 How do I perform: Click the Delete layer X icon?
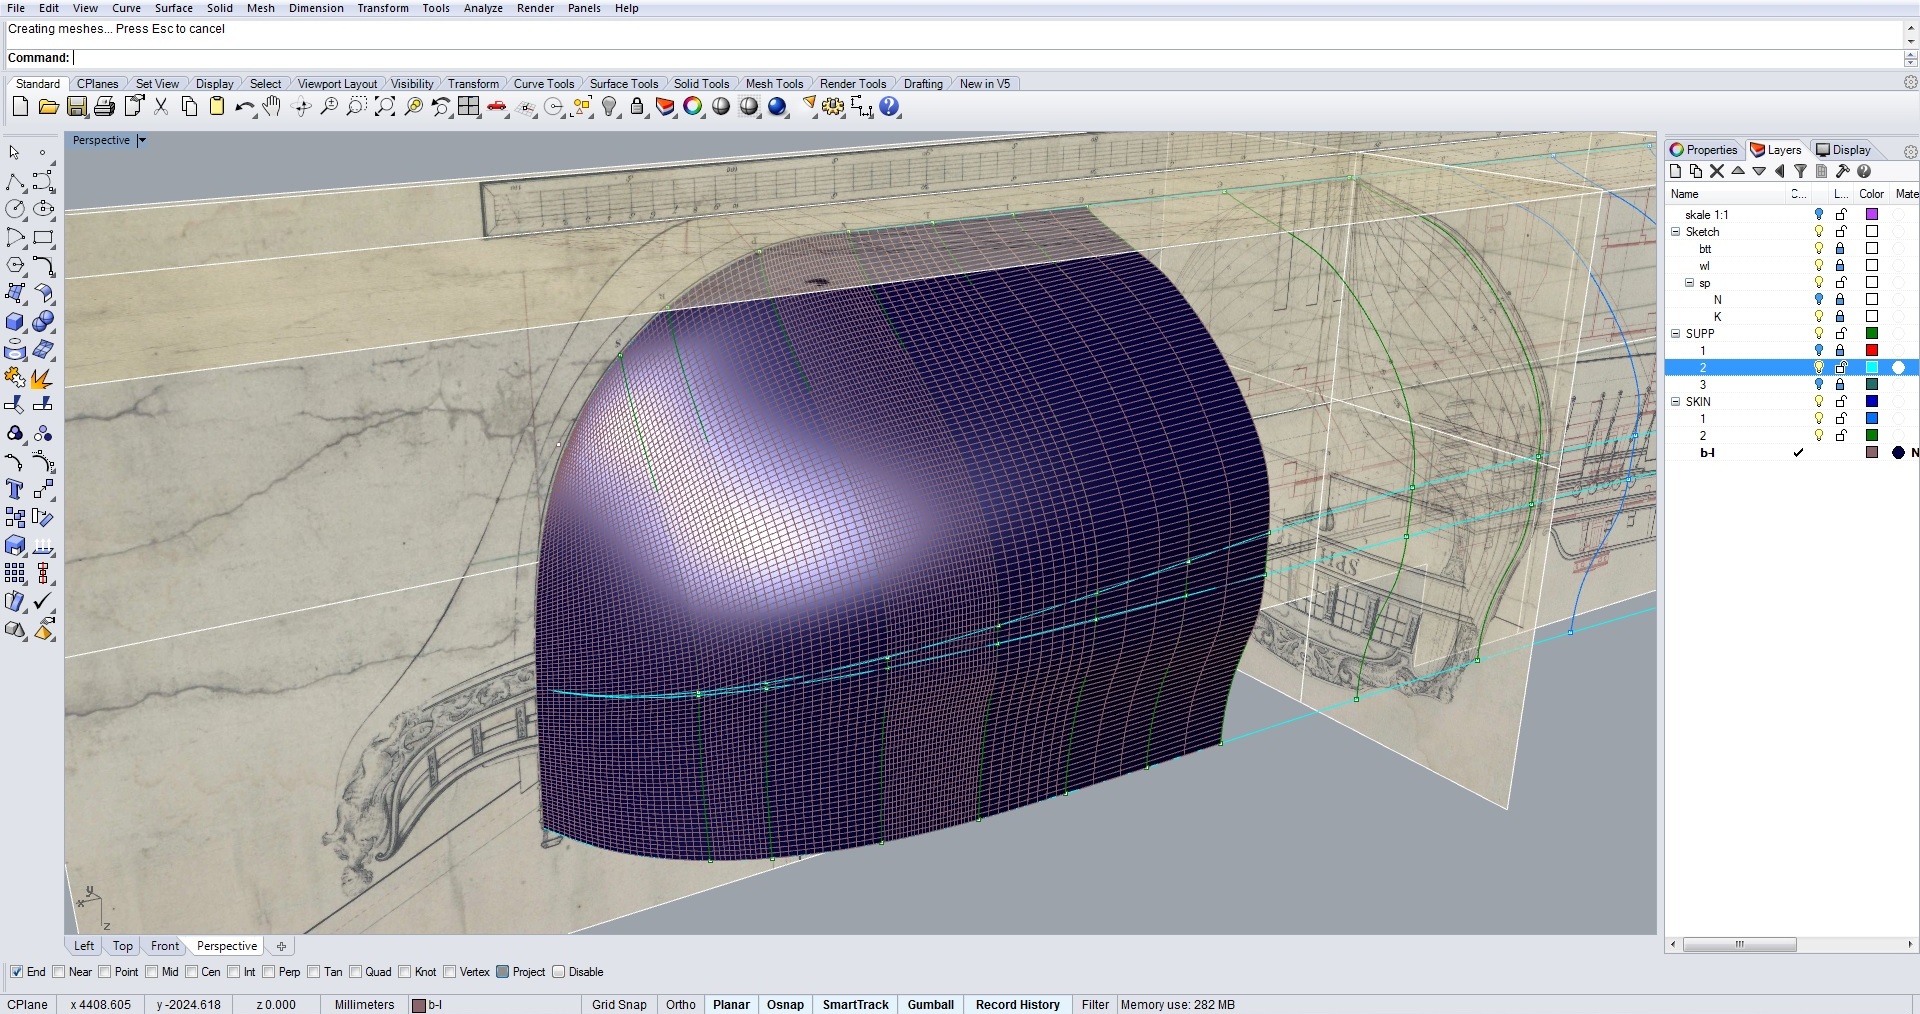coord(1717,171)
